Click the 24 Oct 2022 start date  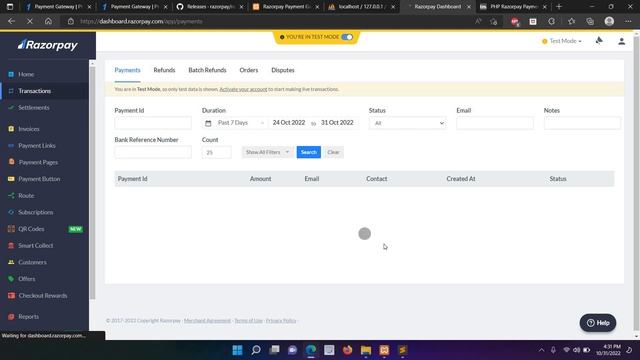289,122
